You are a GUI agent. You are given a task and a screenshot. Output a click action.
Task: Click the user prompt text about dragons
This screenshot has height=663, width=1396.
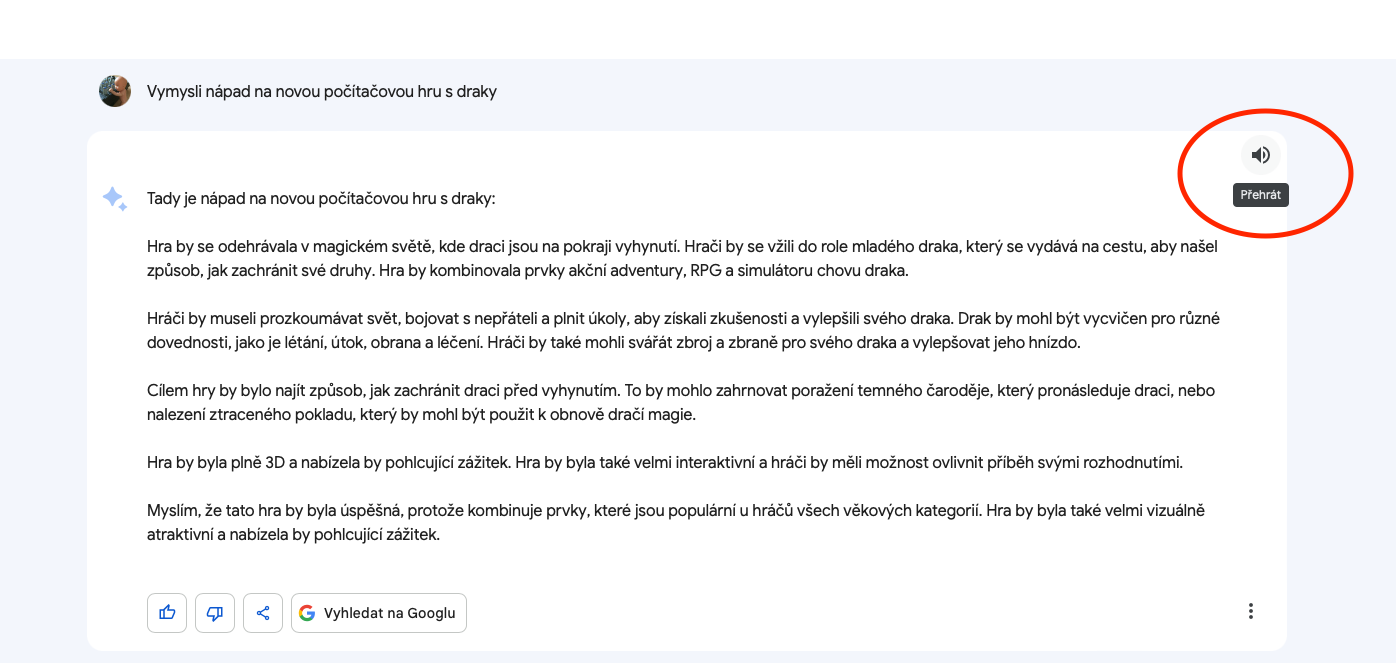coord(321,92)
